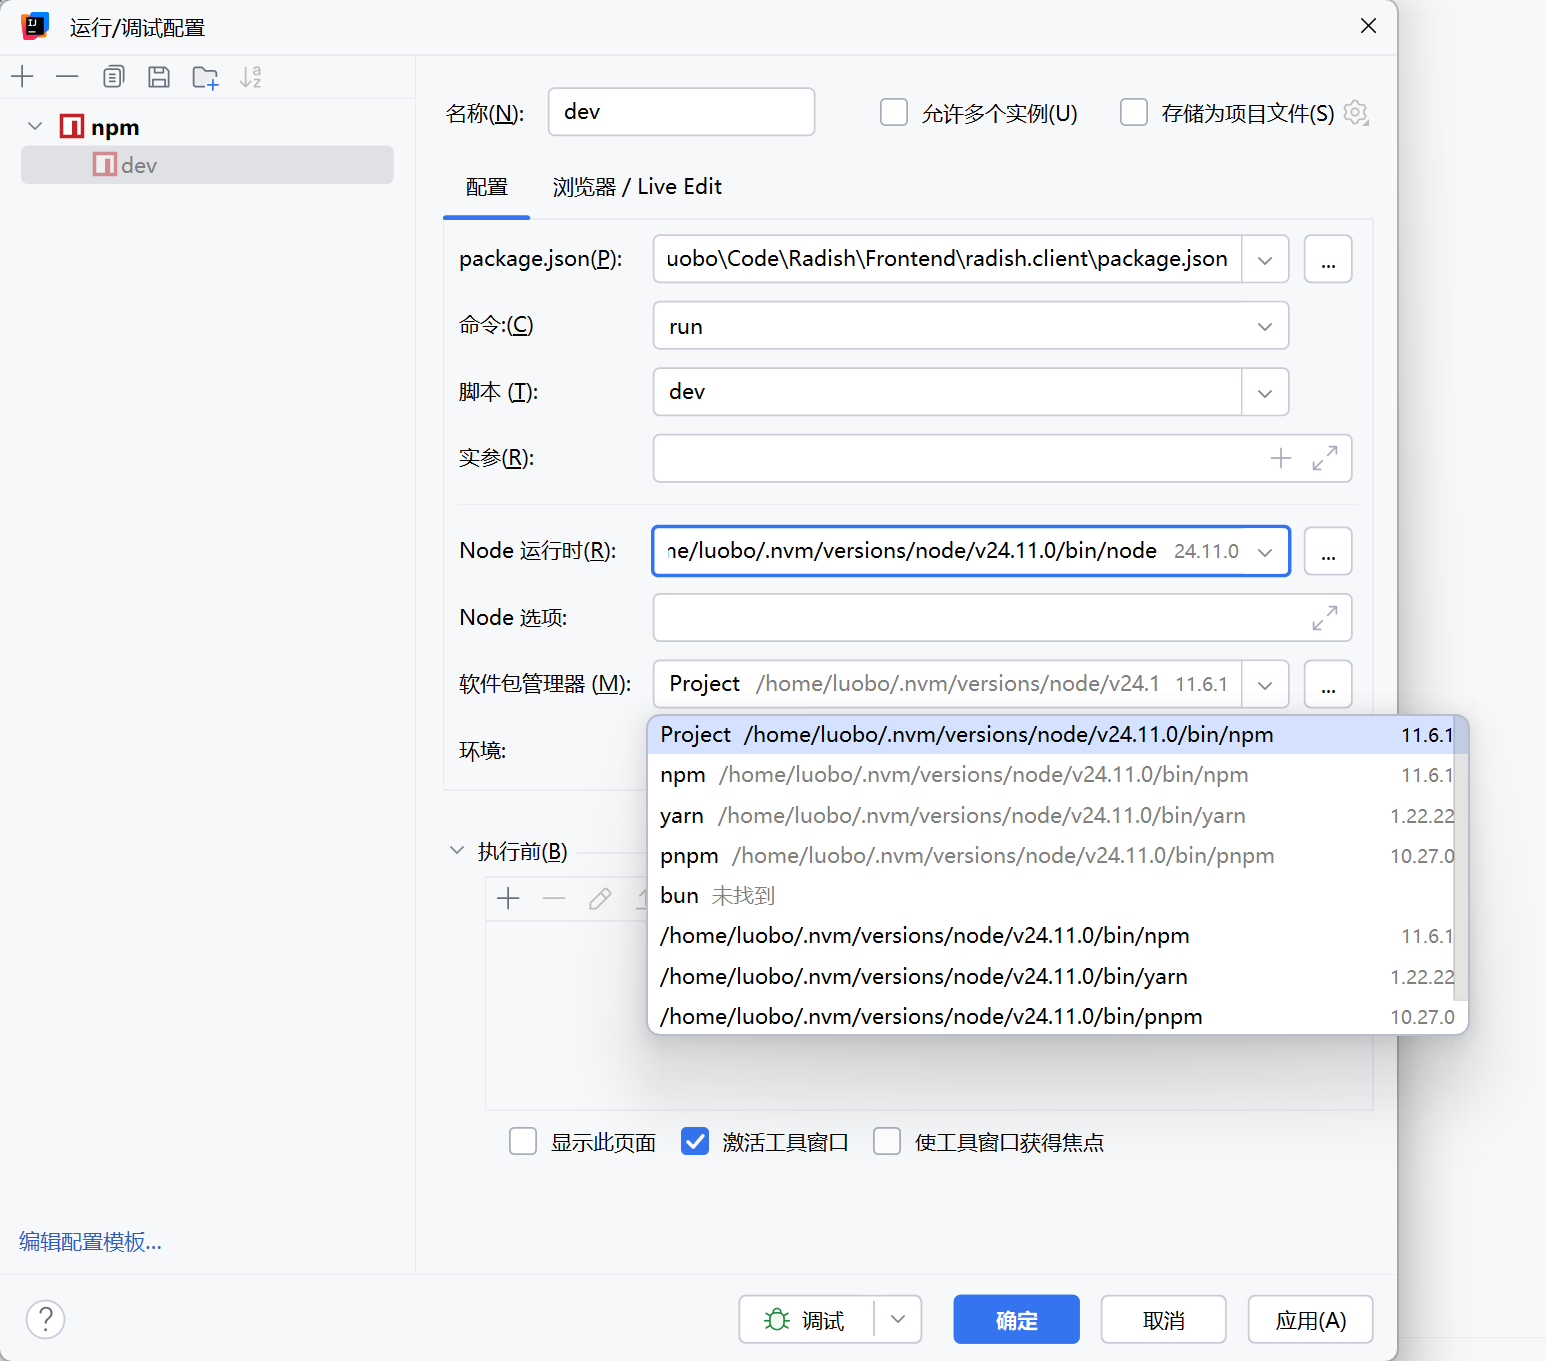Click the name input field containing dev
The width and height of the screenshot is (1546, 1361).
pos(680,112)
